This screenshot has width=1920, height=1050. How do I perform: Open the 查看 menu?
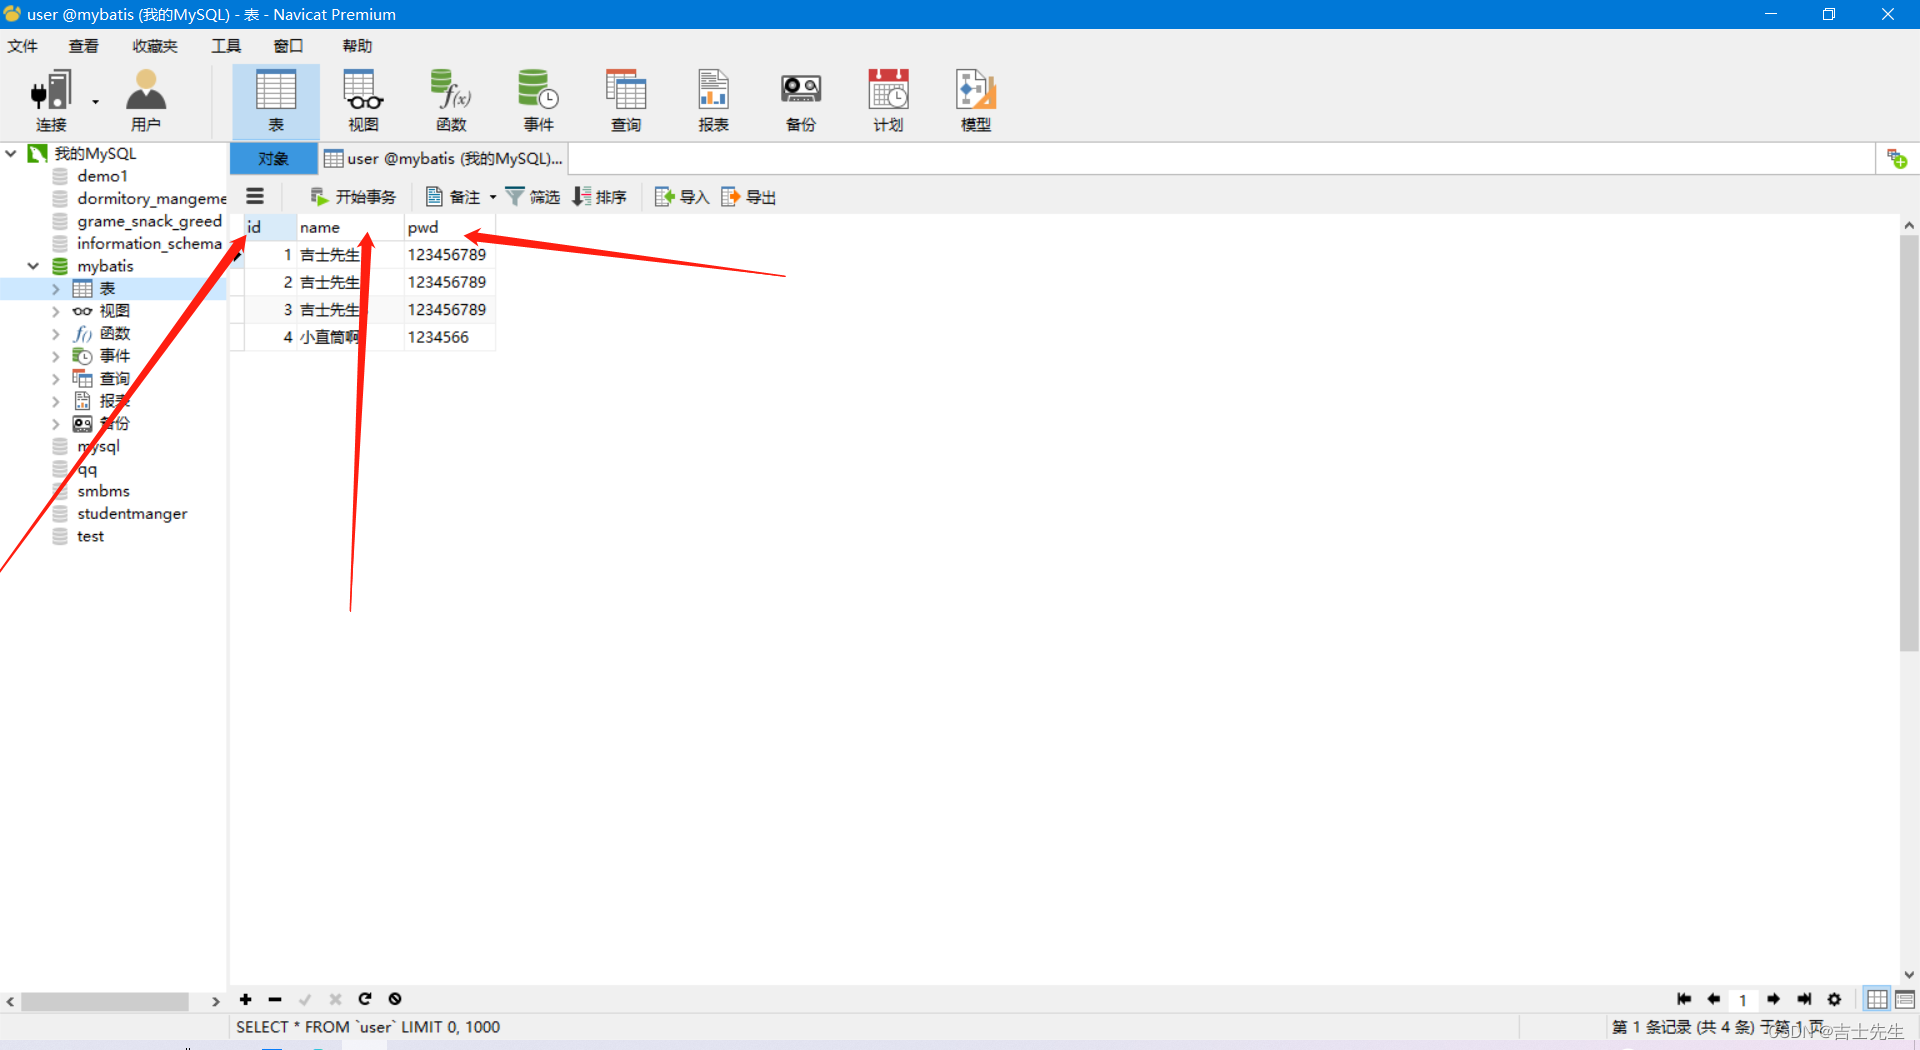83,46
